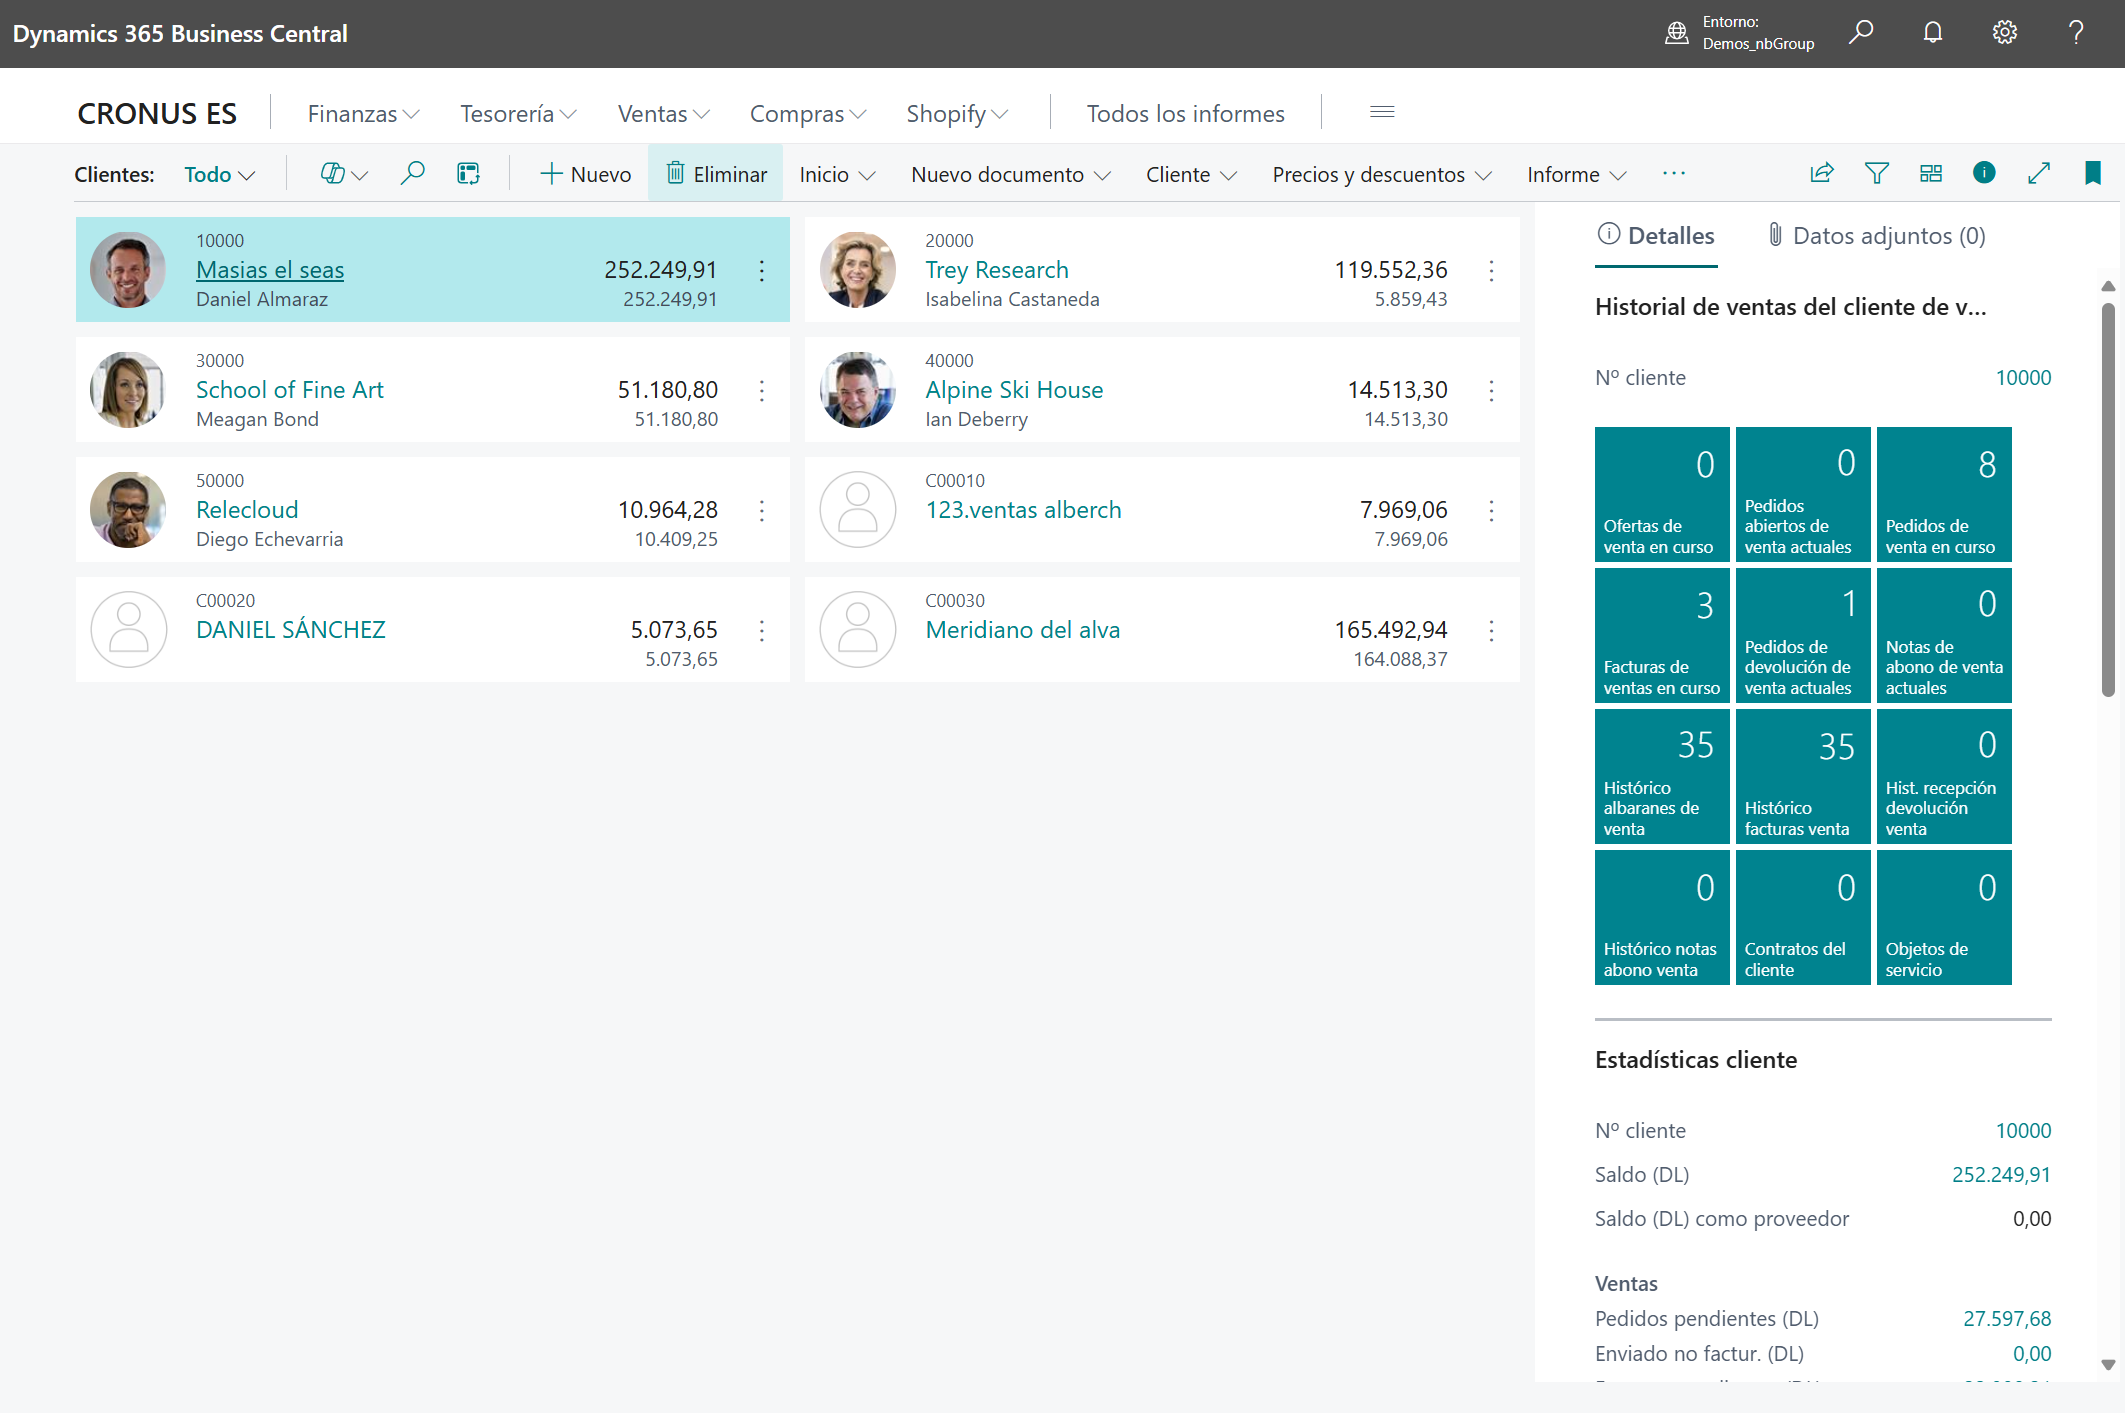
Task: Click the bookmark icon
Action: click(2092, 173)
